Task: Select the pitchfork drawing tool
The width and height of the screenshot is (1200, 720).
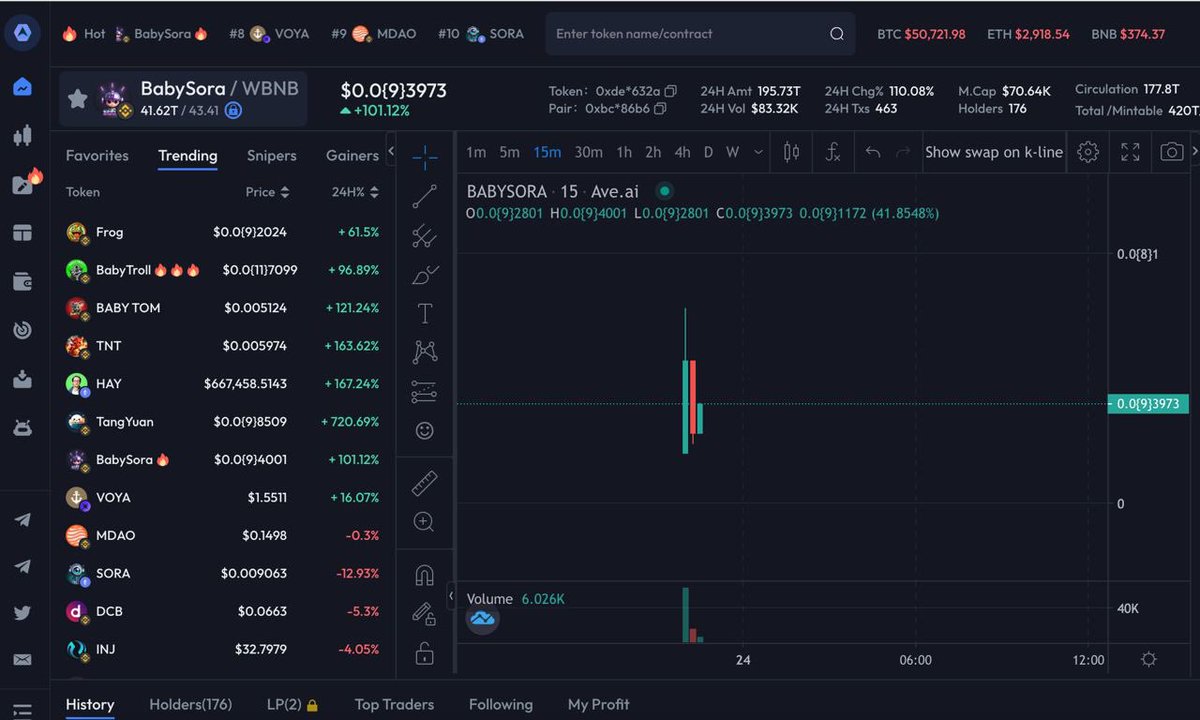Action: (425, 236)
